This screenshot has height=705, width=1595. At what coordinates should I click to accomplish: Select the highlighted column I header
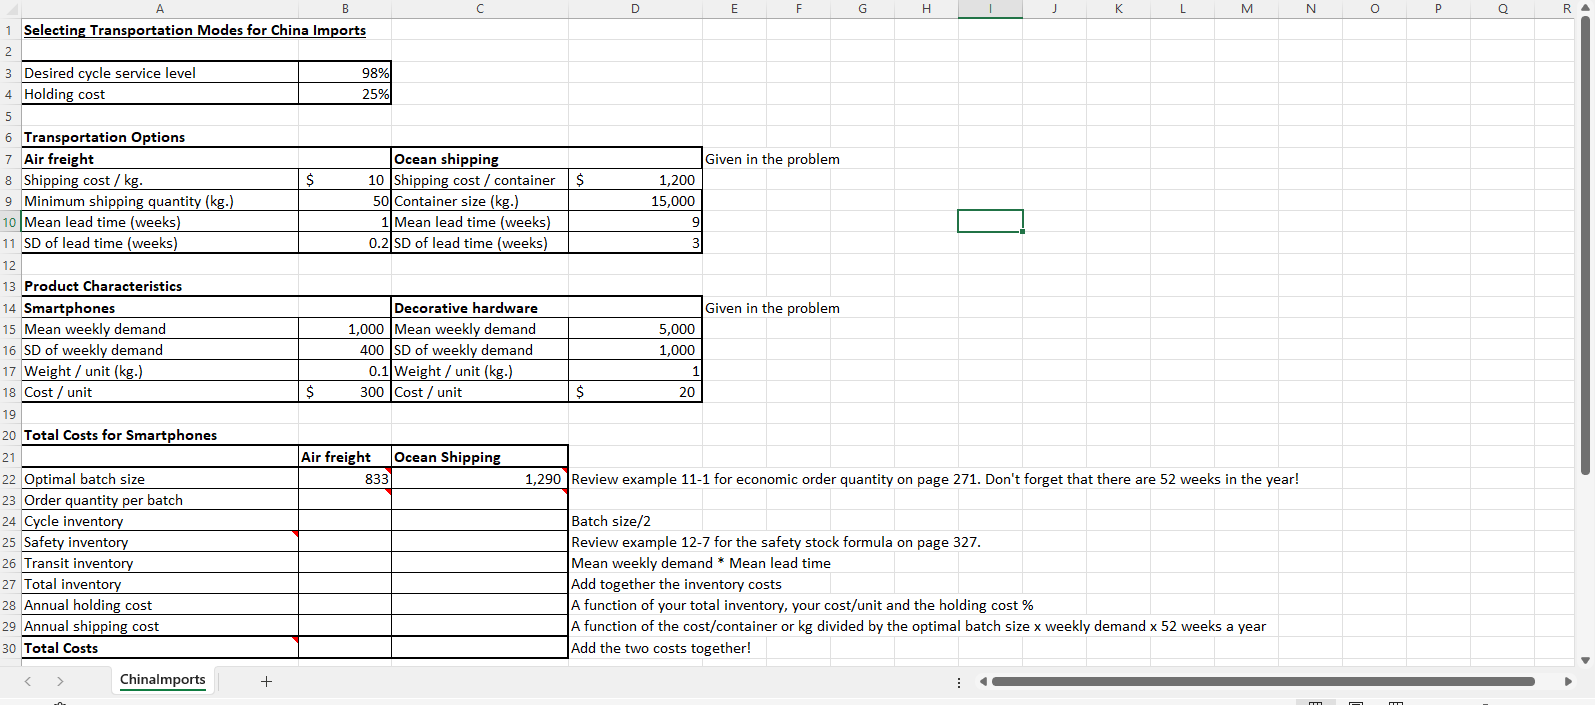click(990, 9)
